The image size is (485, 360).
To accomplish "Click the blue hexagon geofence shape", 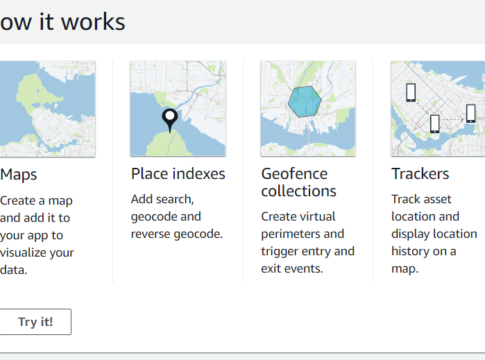I will tap(305, 102).
